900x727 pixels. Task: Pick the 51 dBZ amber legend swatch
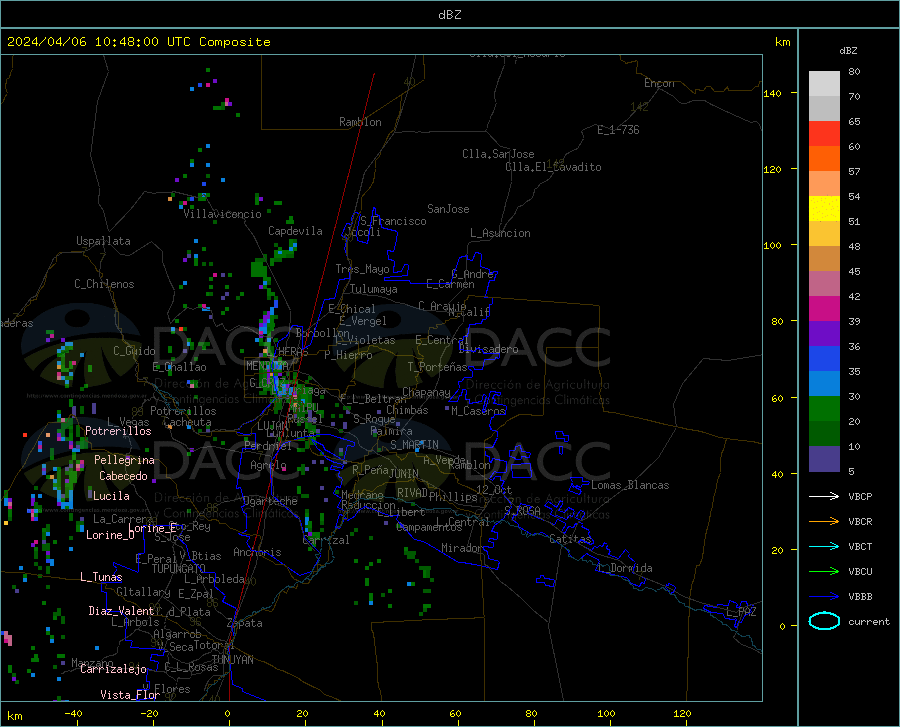824,234
